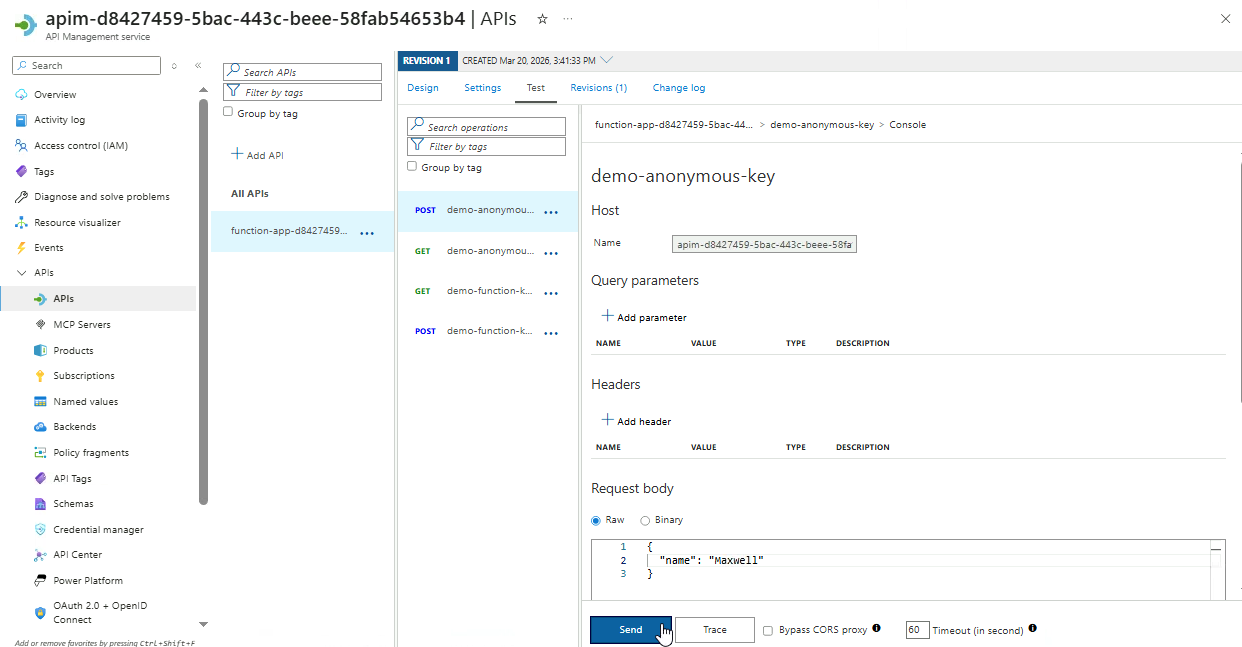The height and width of the screenshot is (647, 1242).
Task: Click the sidebar vertical scrollbar
Action: pos(204,300)
